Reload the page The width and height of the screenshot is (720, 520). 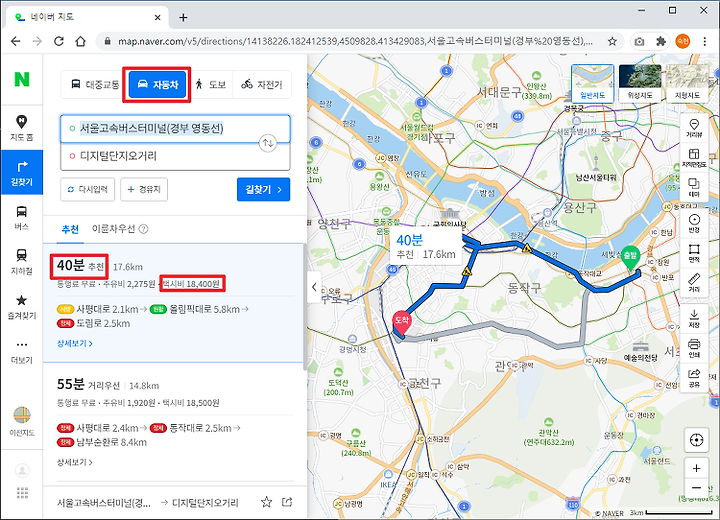tap(59, 41)
